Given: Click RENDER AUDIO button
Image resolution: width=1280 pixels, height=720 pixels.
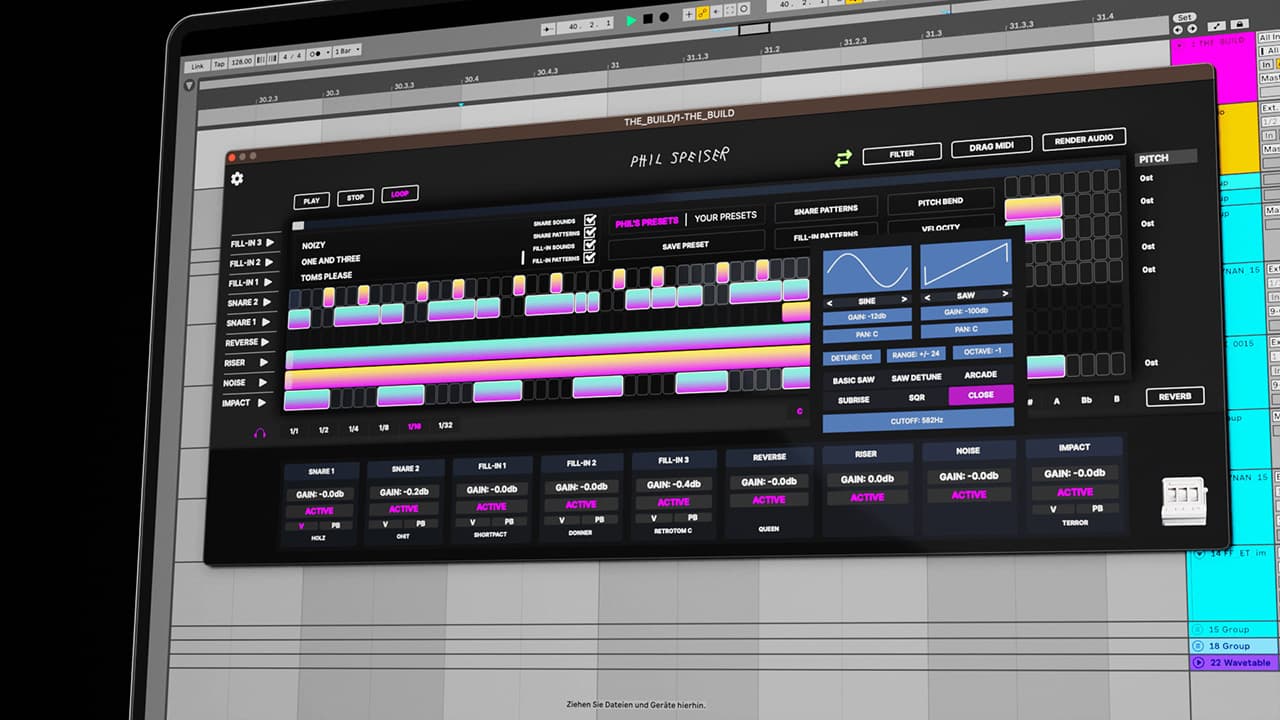Looking at the screenshot, I should [1084, 140].
